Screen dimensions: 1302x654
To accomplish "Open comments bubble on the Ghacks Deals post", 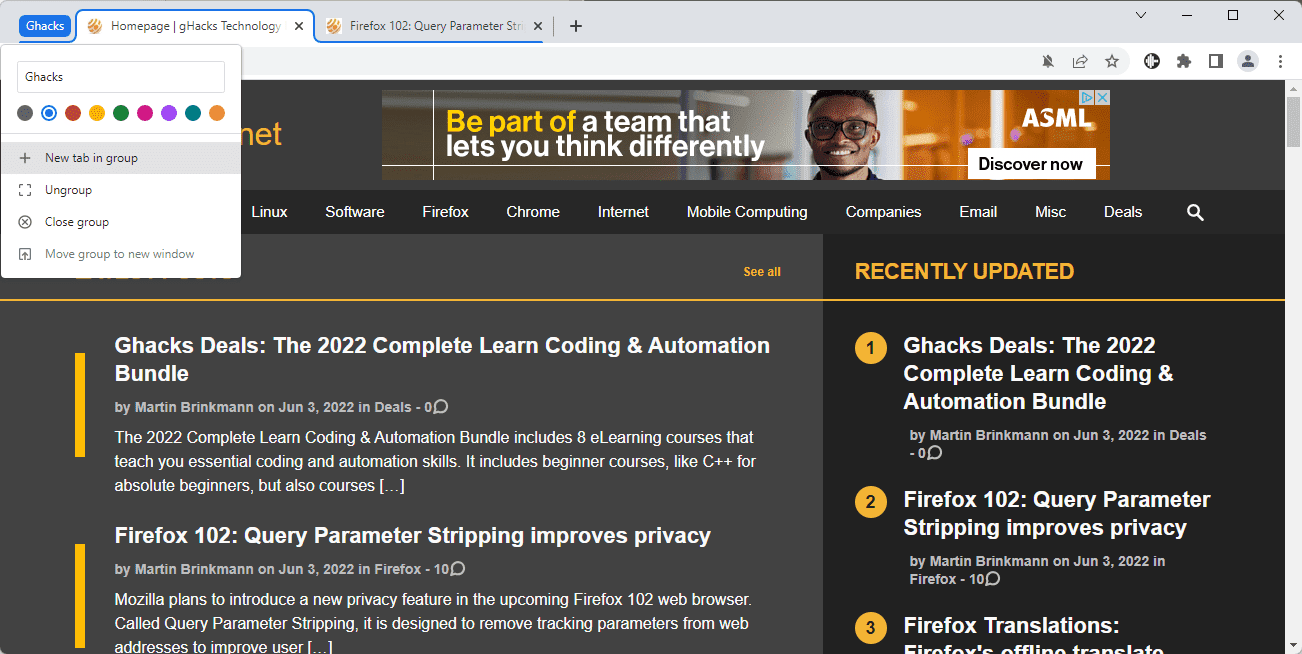I will pos(440,406).
